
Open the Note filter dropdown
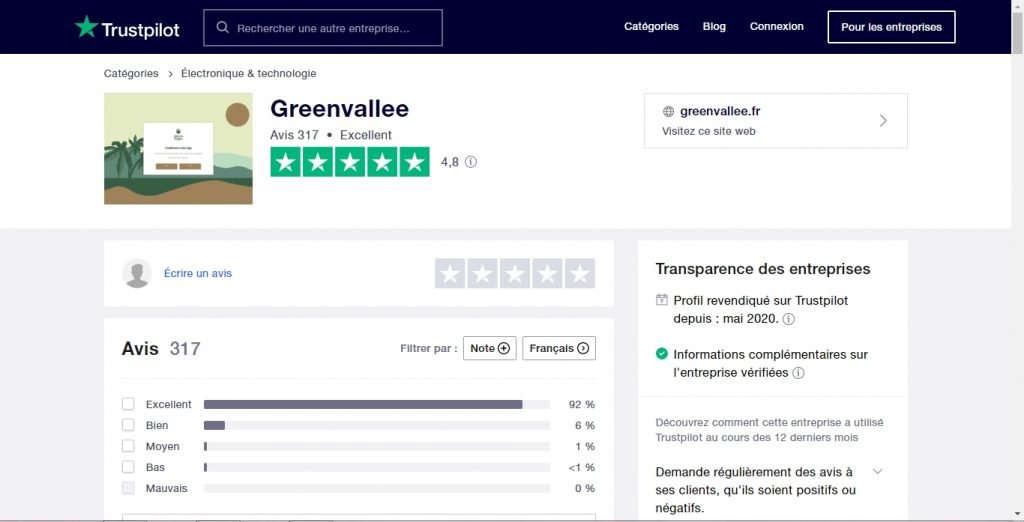click(490, 348)
